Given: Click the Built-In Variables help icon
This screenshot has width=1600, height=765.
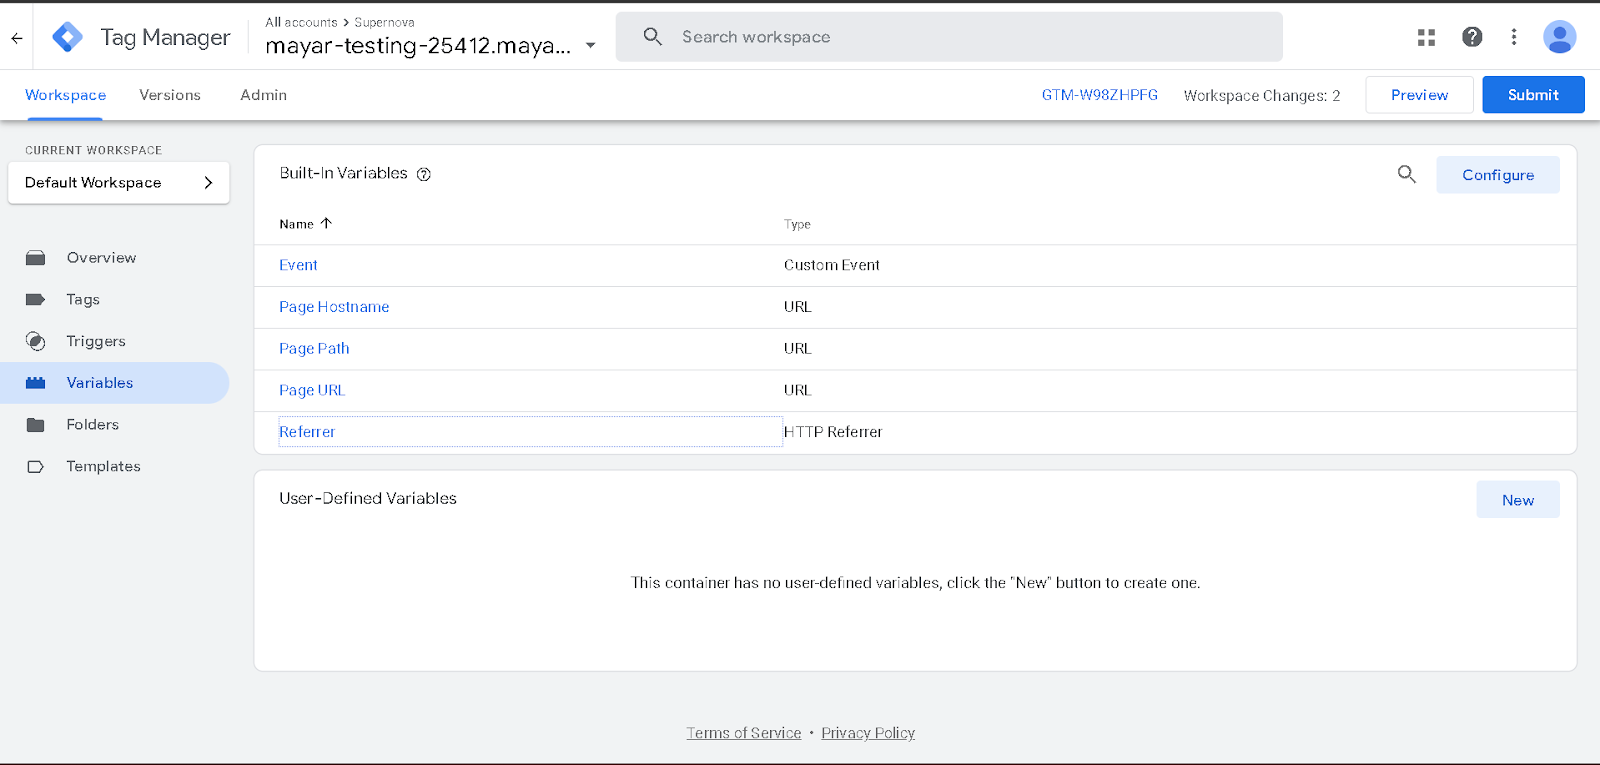Looking at the screenshot, I should click(424, 174).
